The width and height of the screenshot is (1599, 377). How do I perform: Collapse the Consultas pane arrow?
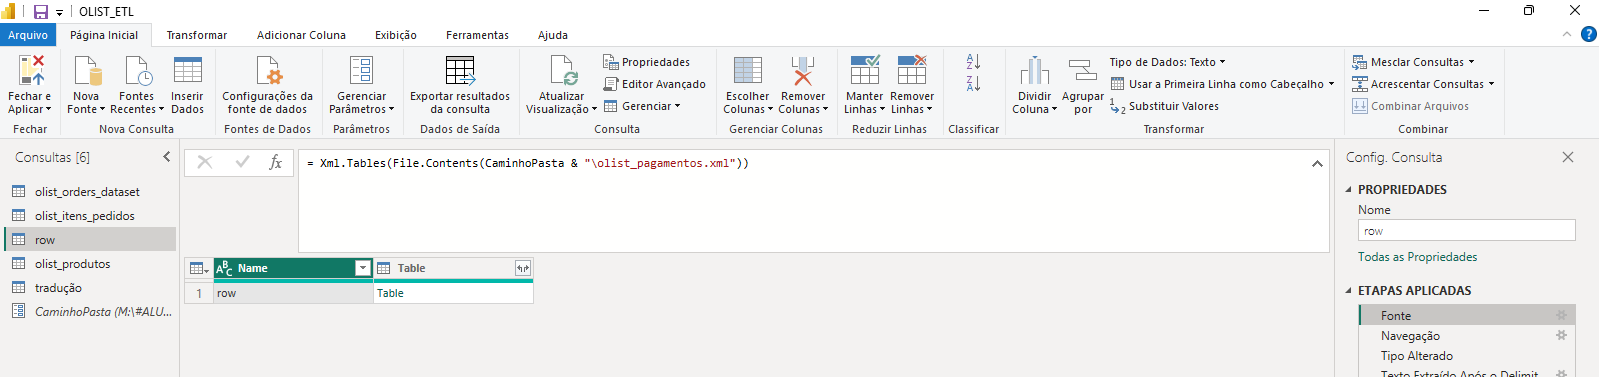[x=167, y=157]
